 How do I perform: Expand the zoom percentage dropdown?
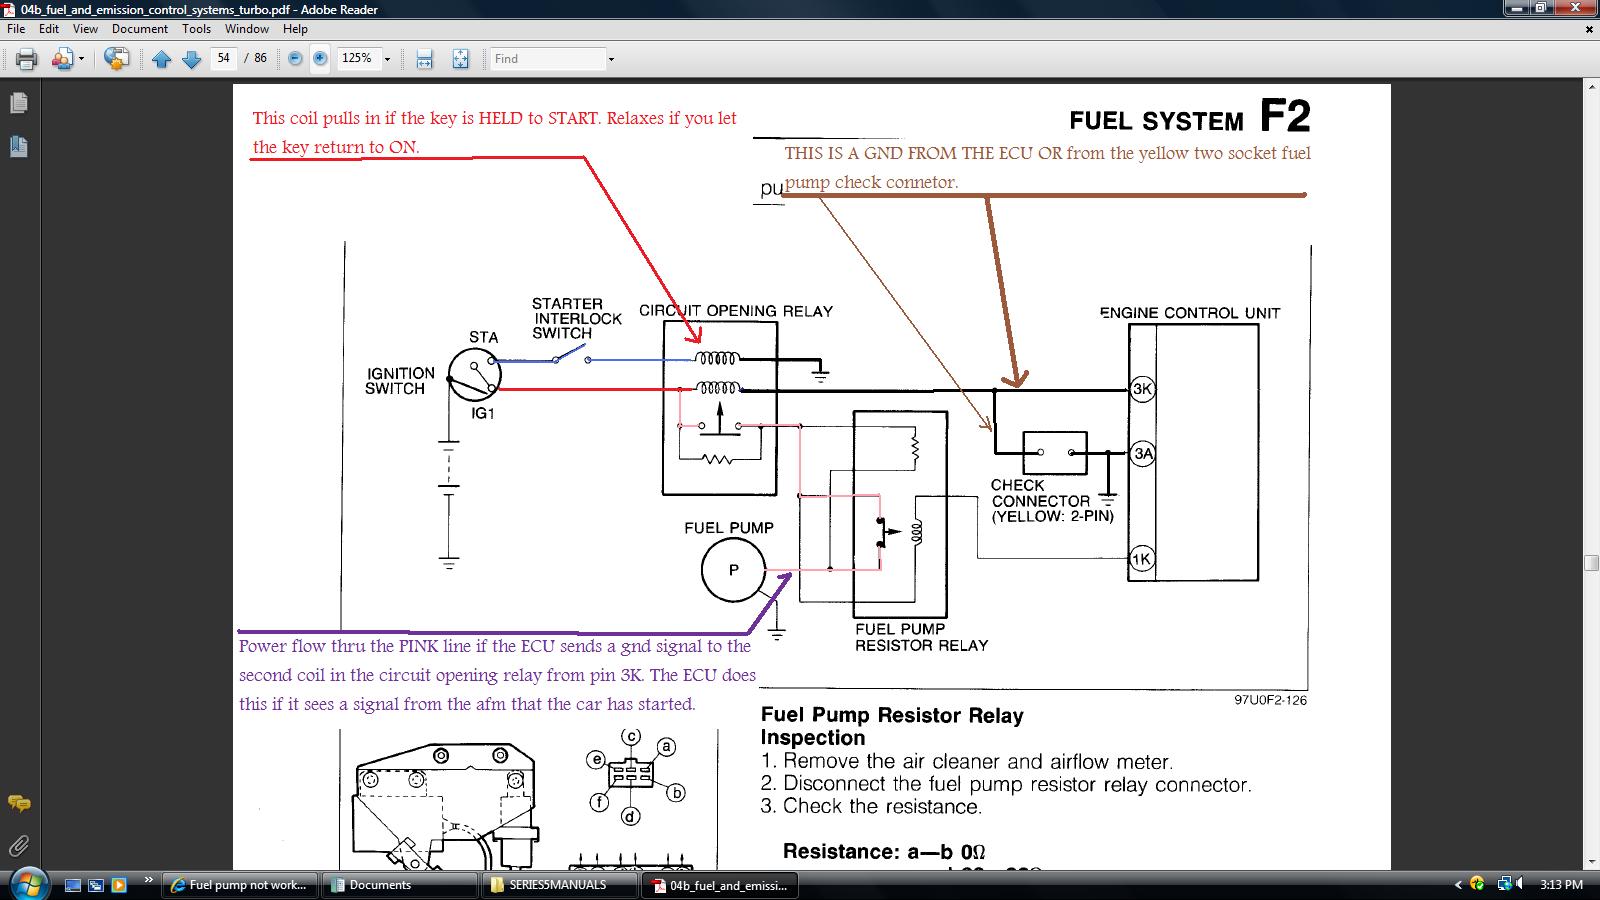click(x=388, y=59)
